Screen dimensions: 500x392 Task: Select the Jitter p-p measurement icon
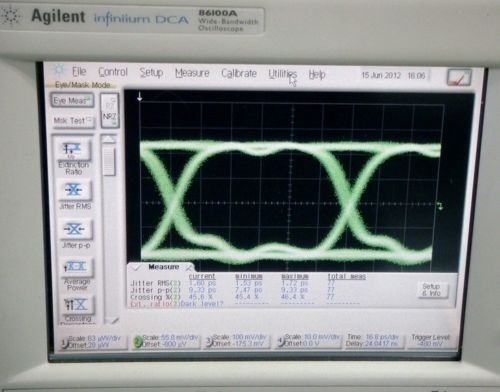click(x=75, y=229)
